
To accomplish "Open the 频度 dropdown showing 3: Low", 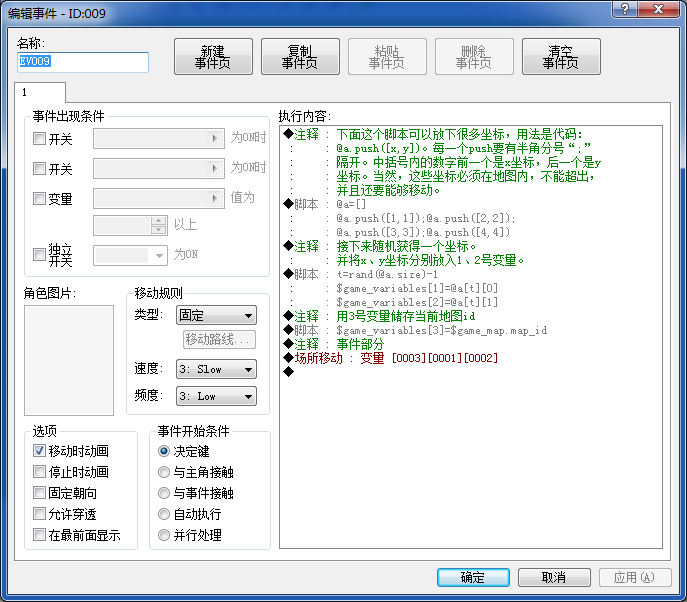I will pos(216,396).
